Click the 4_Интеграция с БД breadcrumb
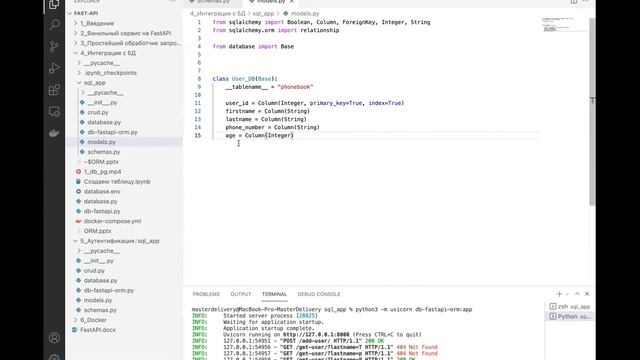Viewport: 640px width, 360px height. click(218, 13)
